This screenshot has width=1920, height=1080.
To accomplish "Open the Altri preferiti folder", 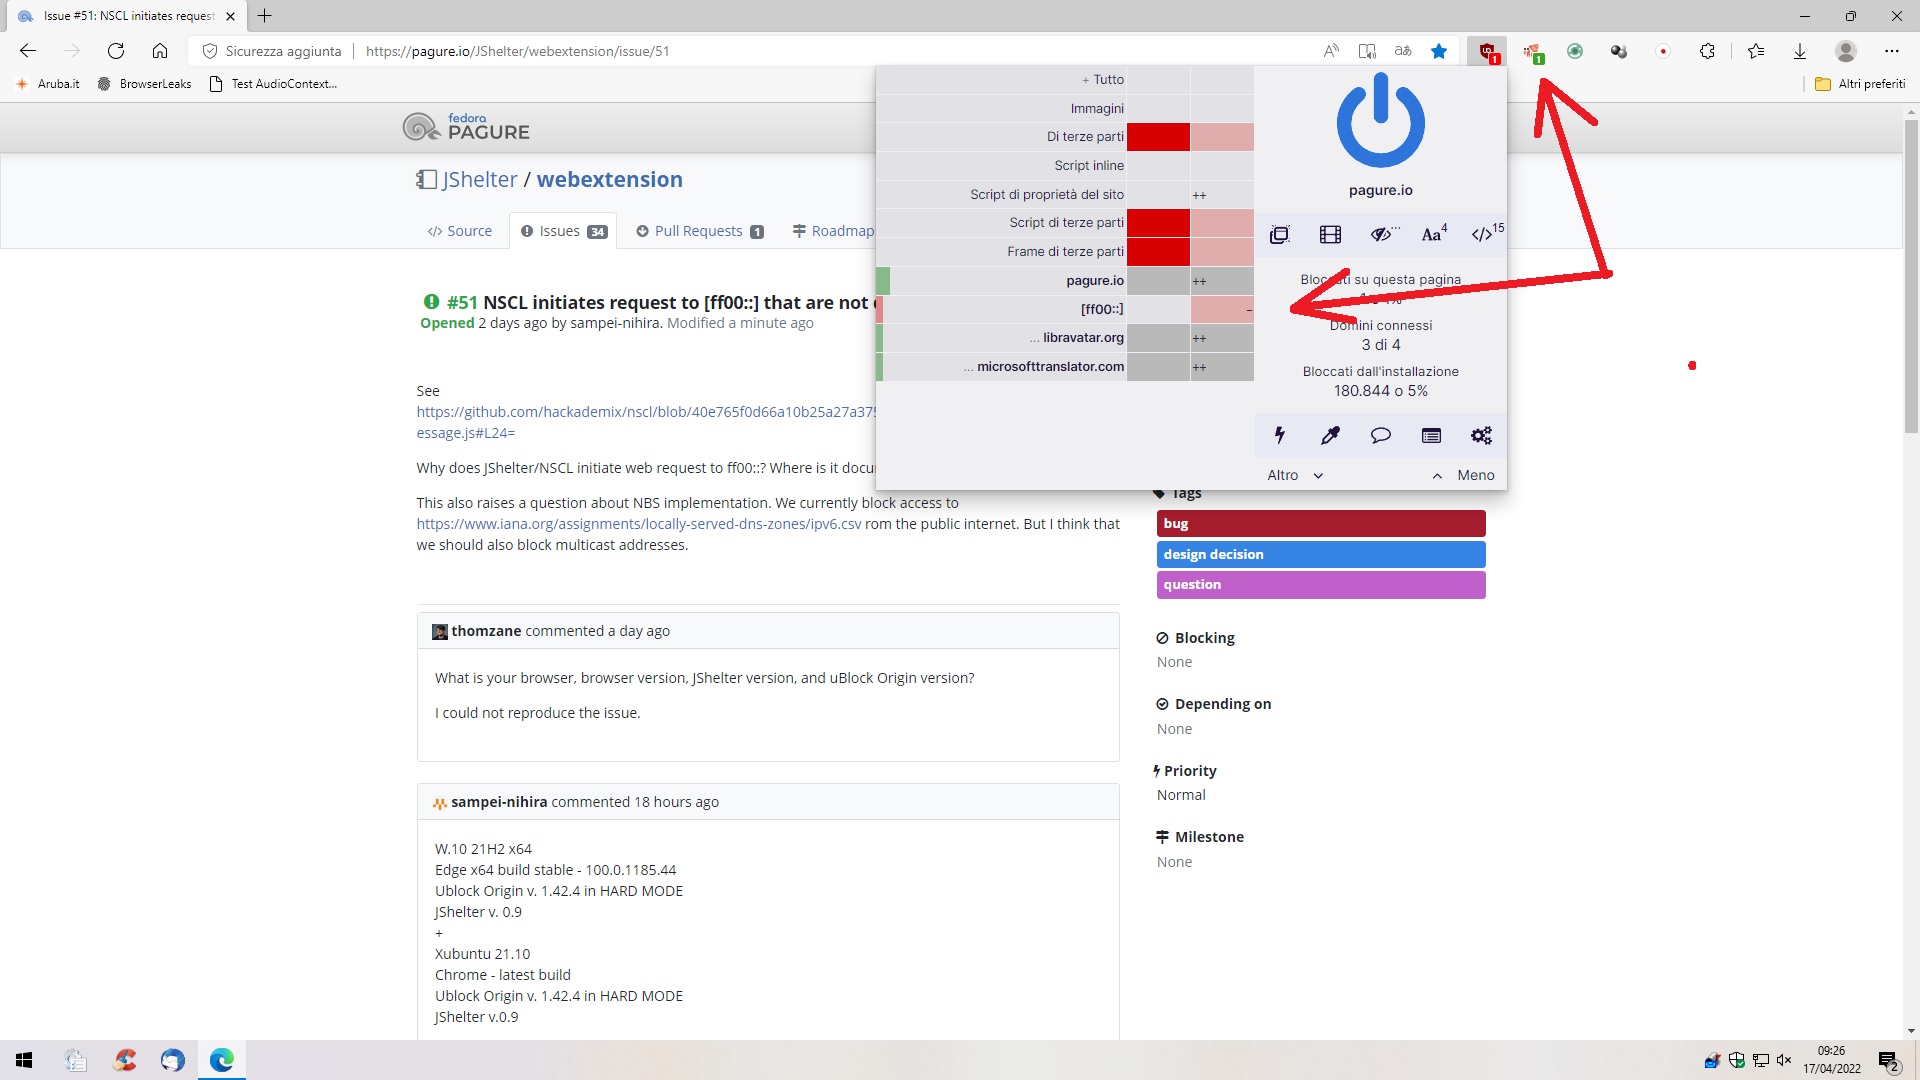I will pos(1860,84).
